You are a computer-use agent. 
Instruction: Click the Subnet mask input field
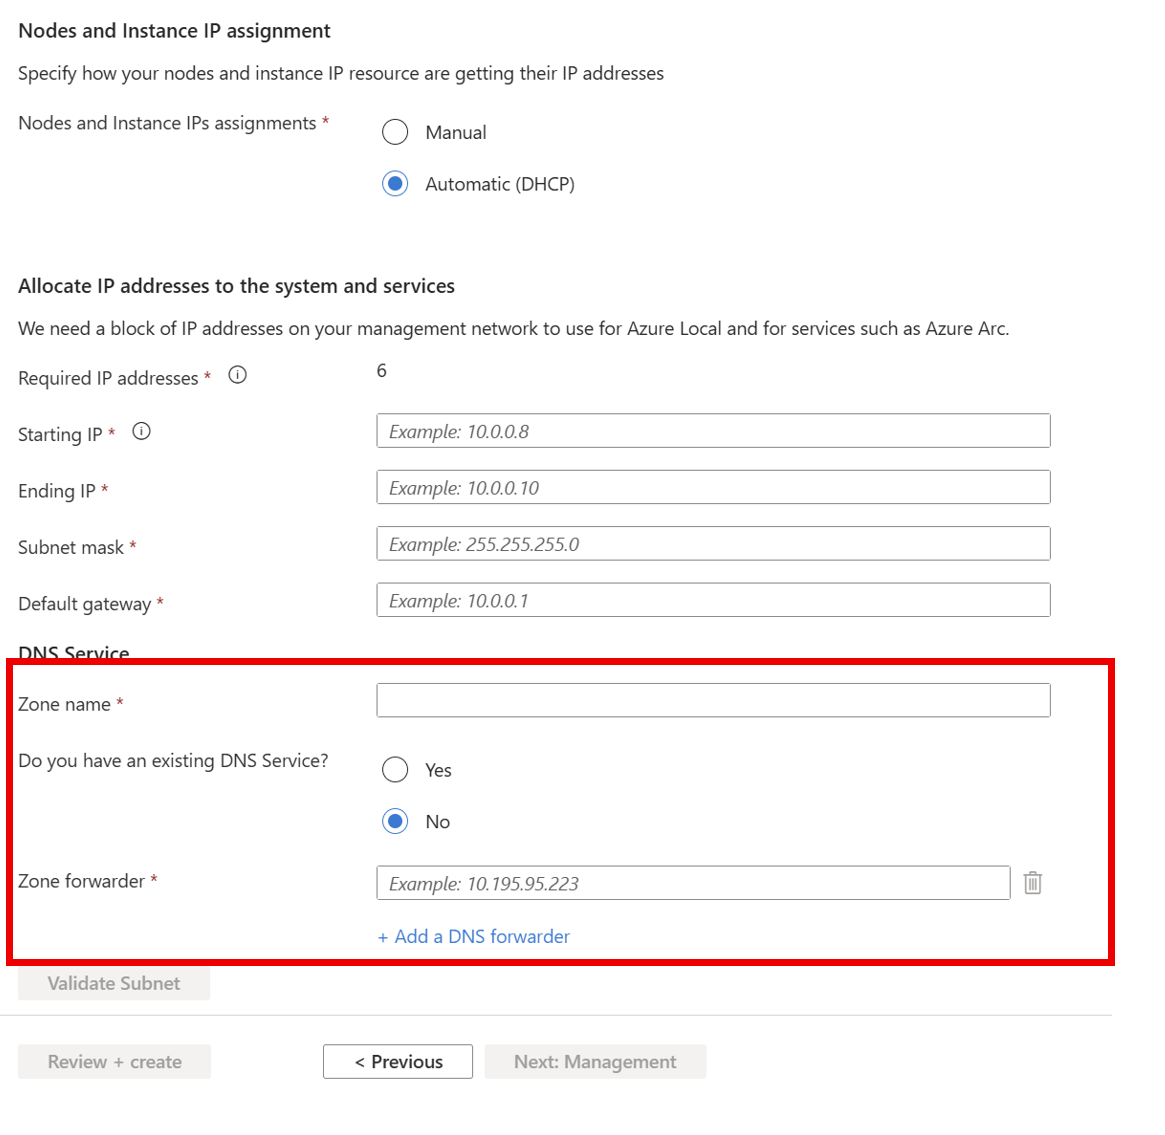(713, 544)
